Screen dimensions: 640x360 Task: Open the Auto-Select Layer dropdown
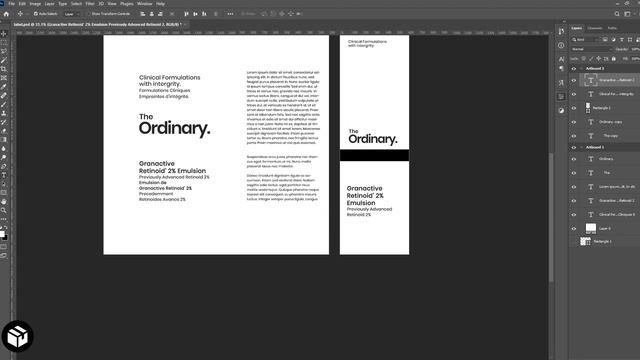point(72,14)
